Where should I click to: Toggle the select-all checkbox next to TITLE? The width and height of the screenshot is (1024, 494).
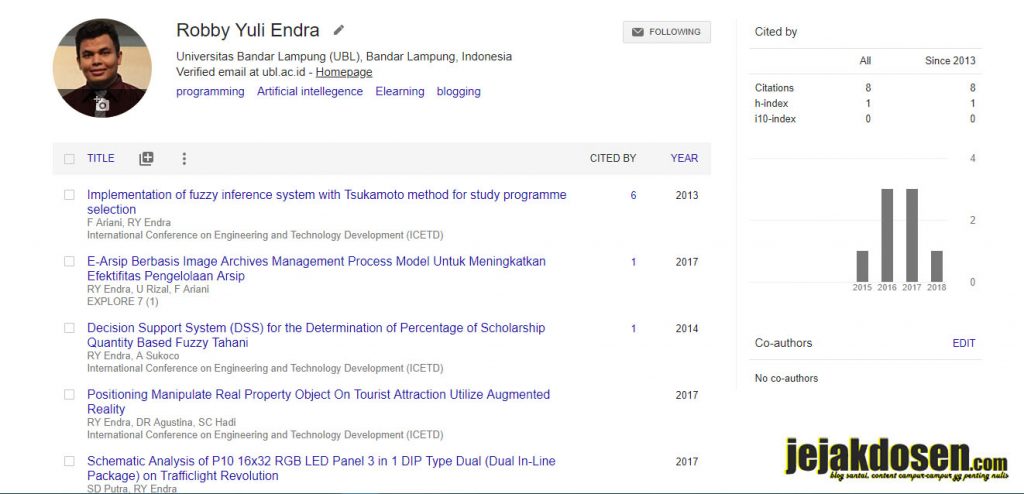click(69, 159)
